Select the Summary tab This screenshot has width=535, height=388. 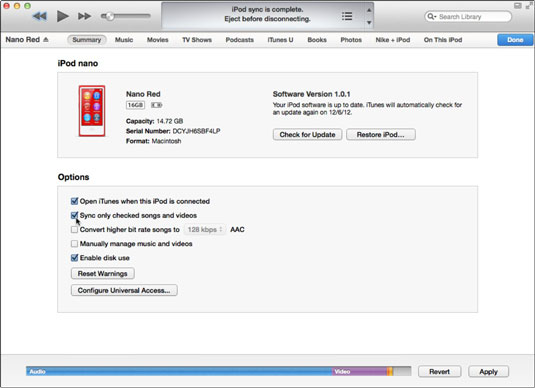tap(87, 40)
